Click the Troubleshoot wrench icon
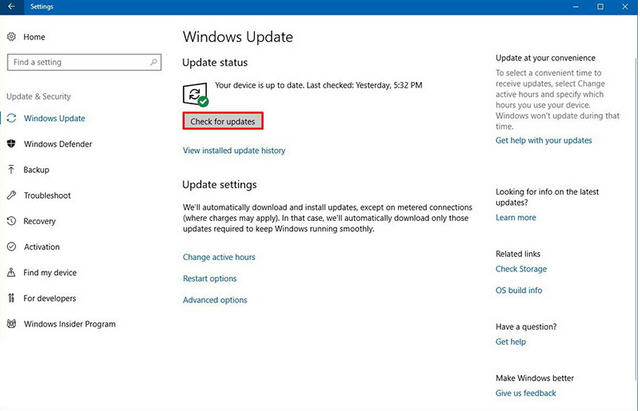 (11, 195)
